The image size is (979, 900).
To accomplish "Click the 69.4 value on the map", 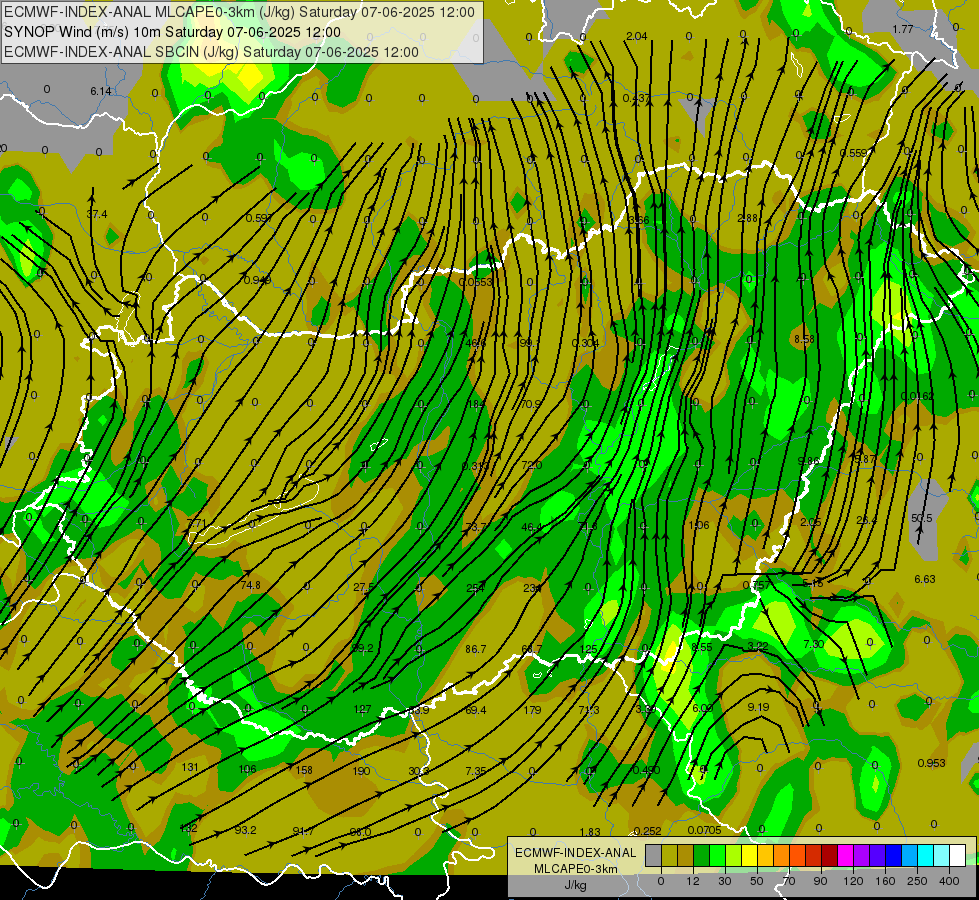I will click(x=476, y=710).
